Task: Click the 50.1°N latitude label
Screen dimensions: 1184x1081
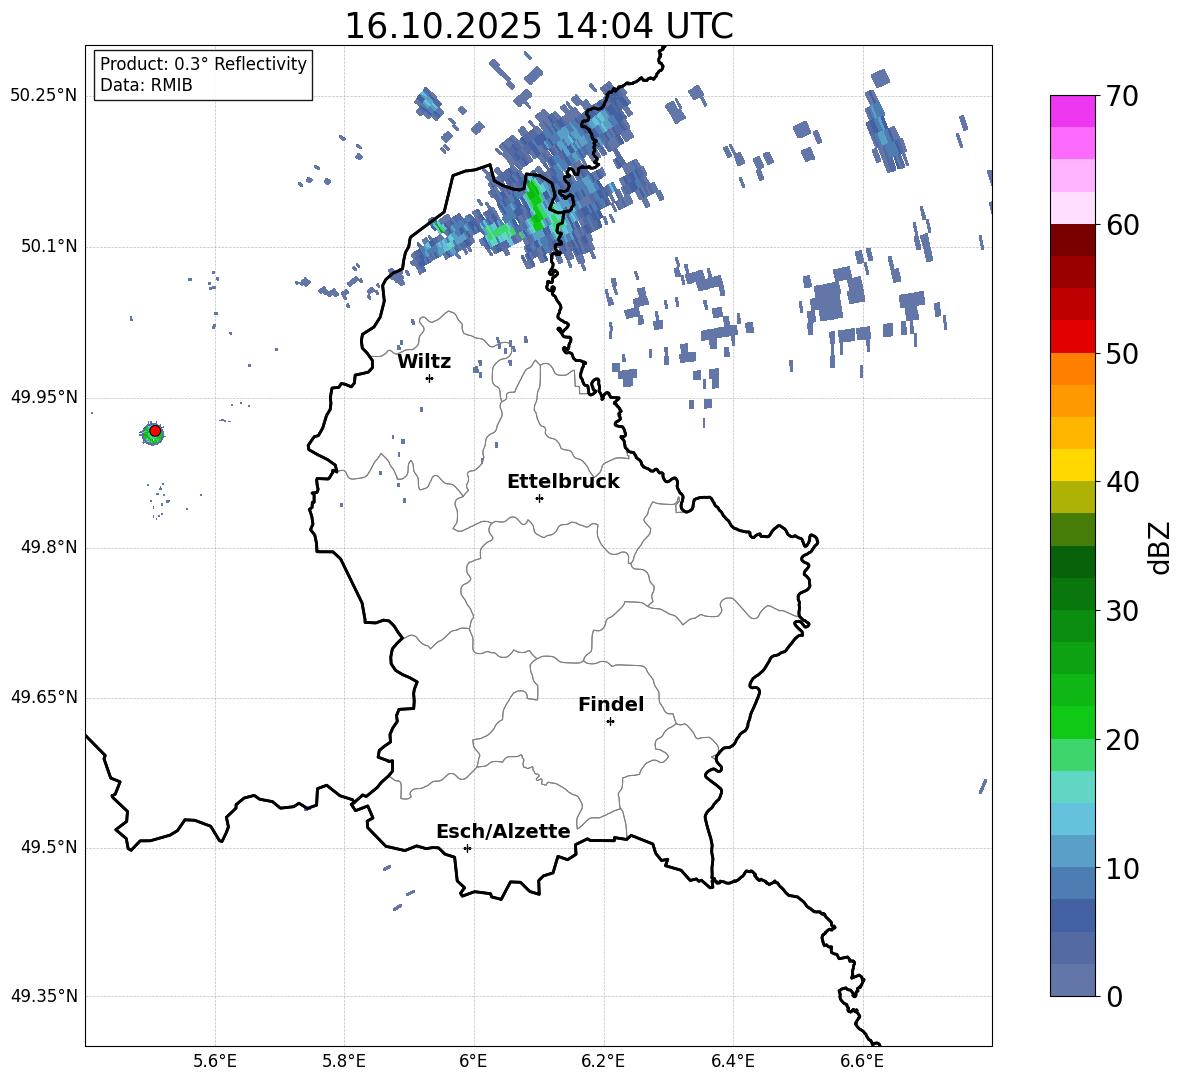Action: pos(49,246)
